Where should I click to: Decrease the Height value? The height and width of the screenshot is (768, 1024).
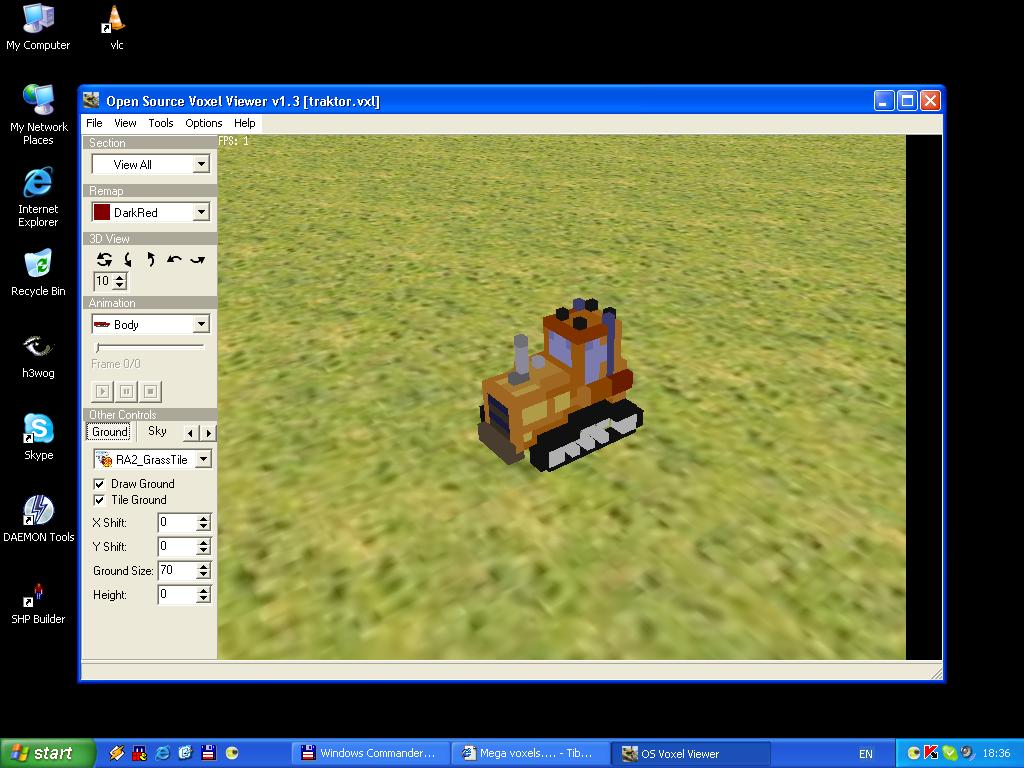pos(203,599)
